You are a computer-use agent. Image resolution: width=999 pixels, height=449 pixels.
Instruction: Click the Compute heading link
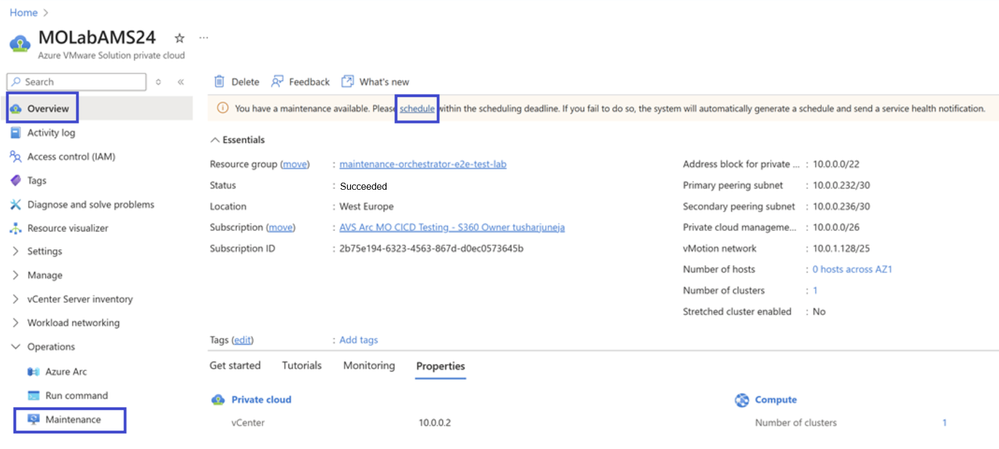pos(776,400)
